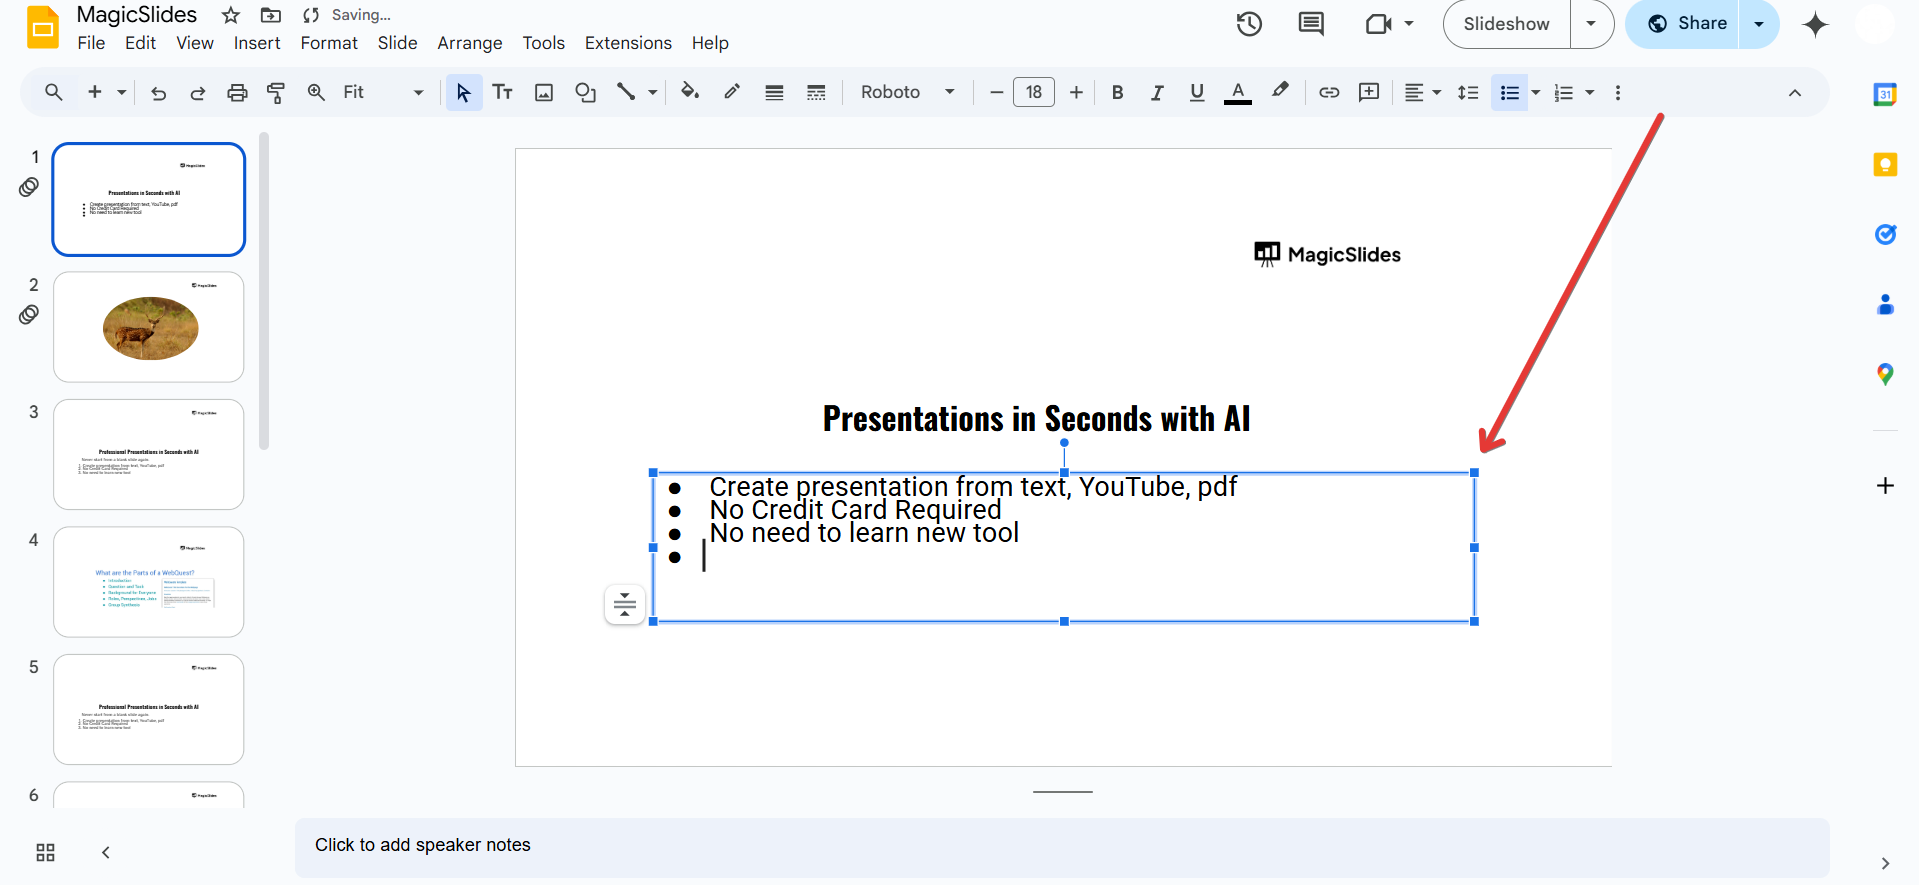1919x885 pixels.
Task: Open the version history clock icon
Action: point(1249,24)
